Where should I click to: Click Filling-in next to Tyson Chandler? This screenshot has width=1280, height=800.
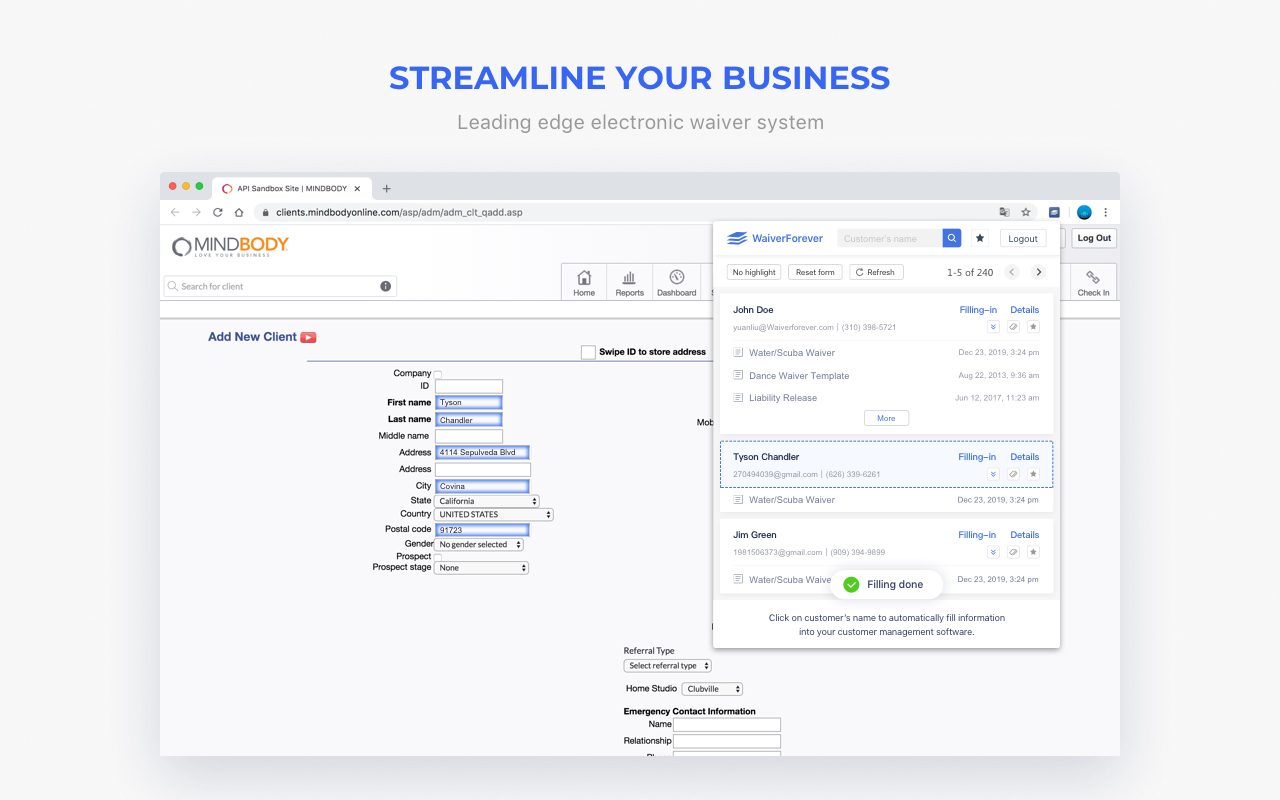pyautogui.click(x=977, y=456)
